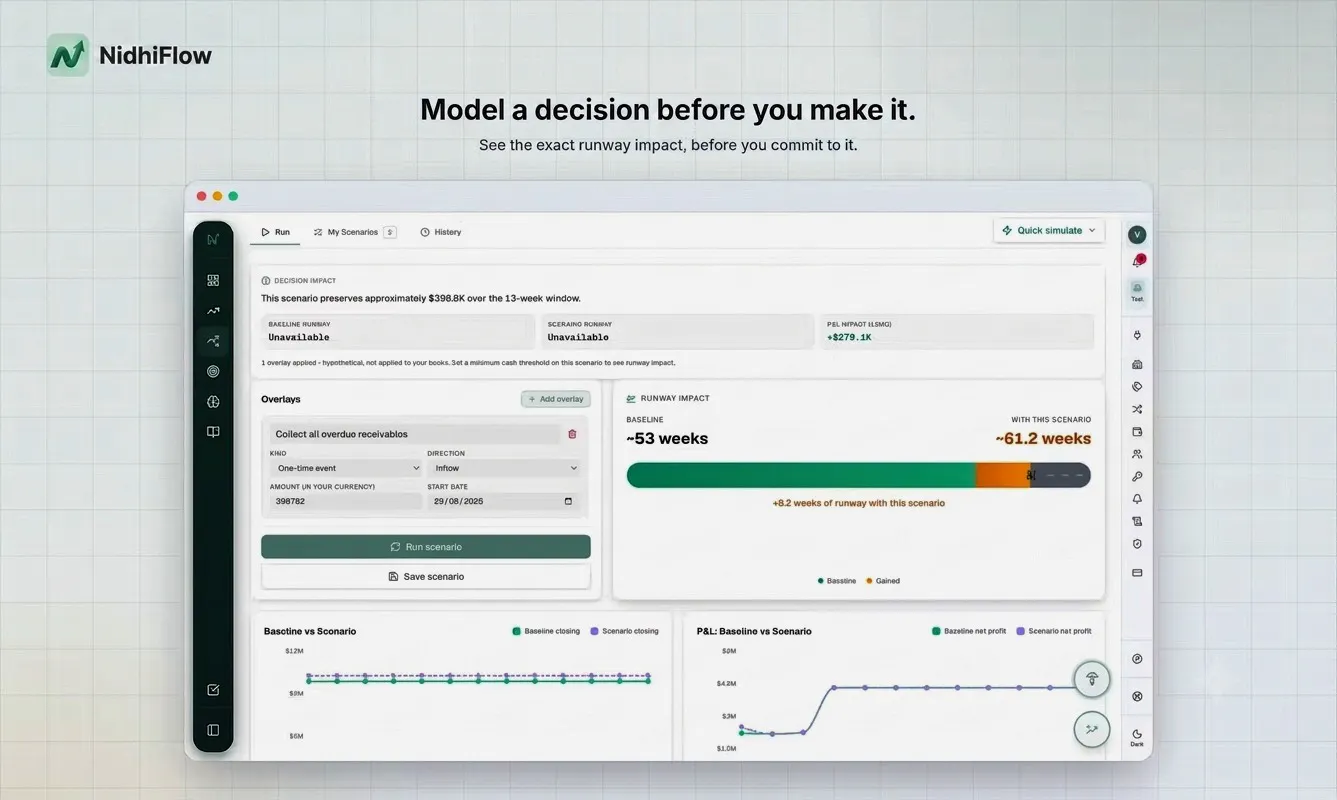Click the P&L impact +$279.1K value
The height and width of the screenshot is (800, 1337).
849,338
